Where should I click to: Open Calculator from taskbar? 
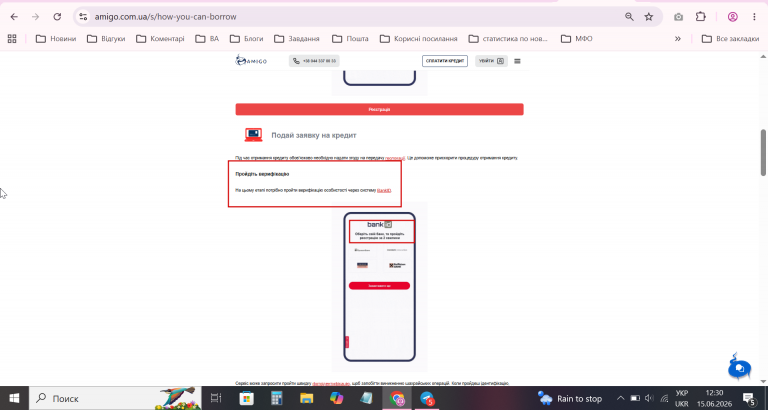tap(277, 398)
